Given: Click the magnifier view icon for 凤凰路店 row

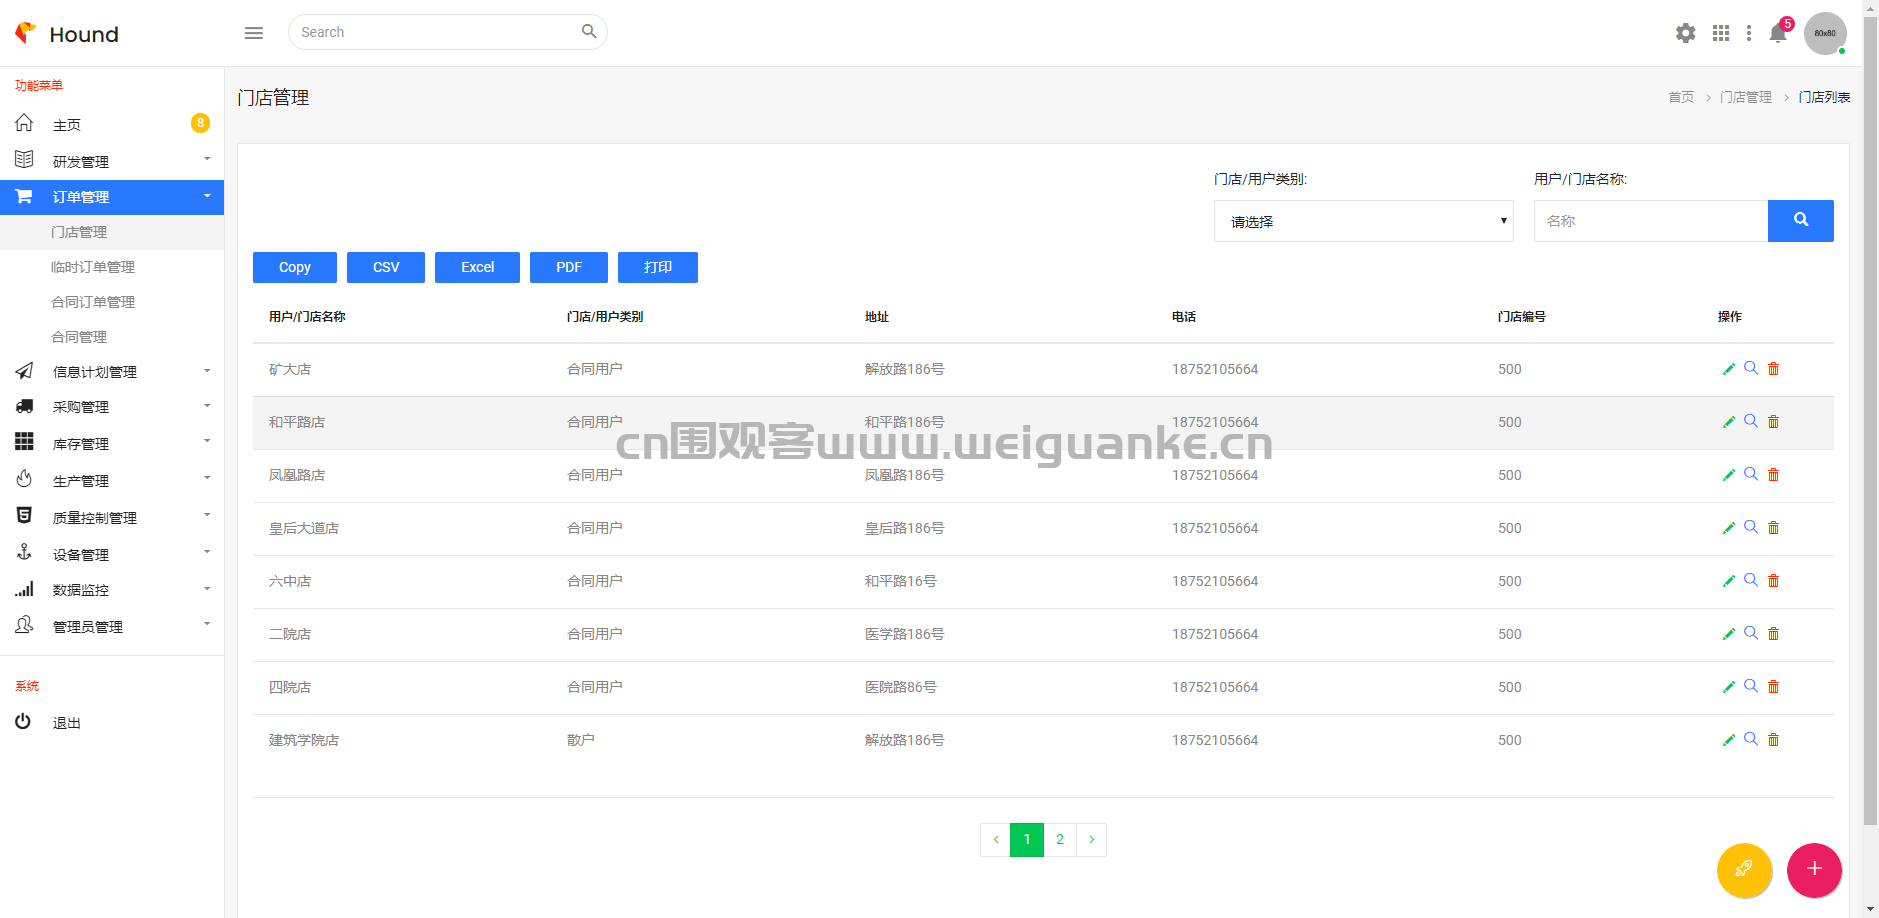Looking at the screenshot, I should pos(1751,474).
